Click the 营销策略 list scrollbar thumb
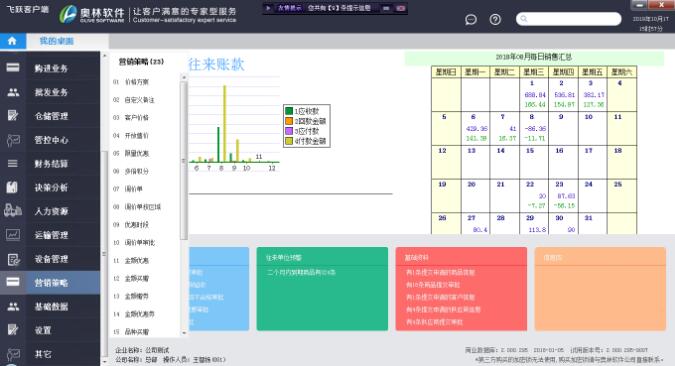This screenshot has height=366, width=675. click(x=184, y=160)
